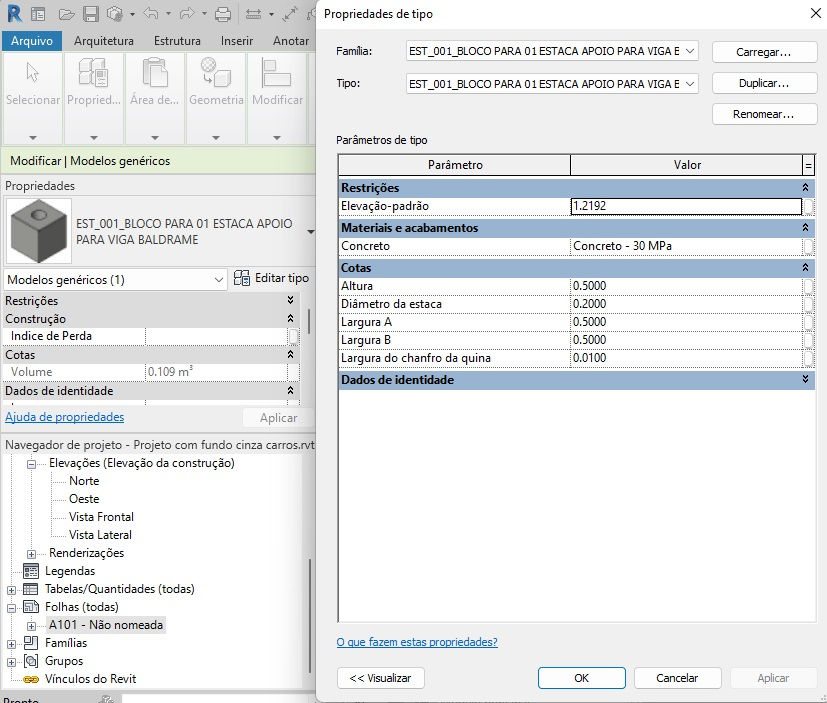This screenshot has height=703, width=827.
Task: Click the equals column header button
Action: (x=808, y=165)
